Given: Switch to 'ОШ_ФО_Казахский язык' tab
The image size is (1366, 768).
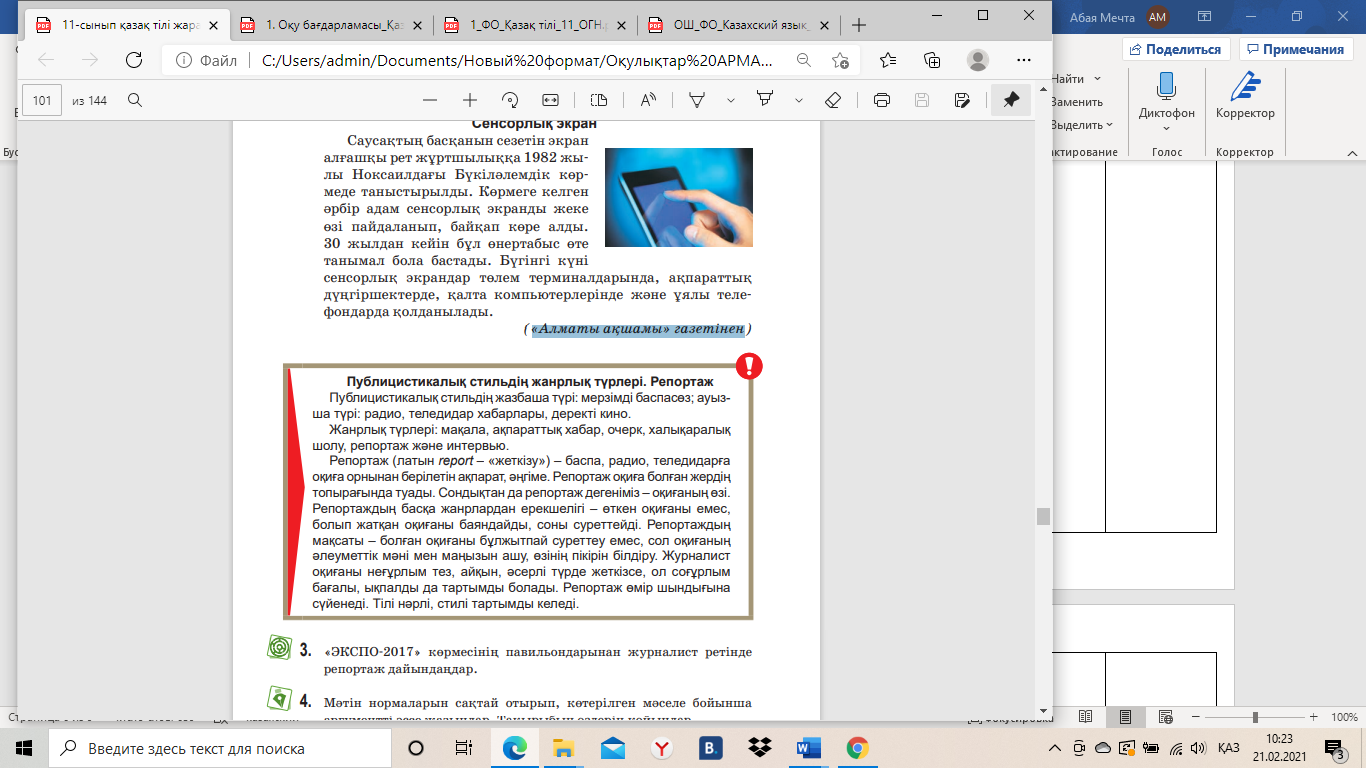Looking at the screenshot, I should point(741,25).
